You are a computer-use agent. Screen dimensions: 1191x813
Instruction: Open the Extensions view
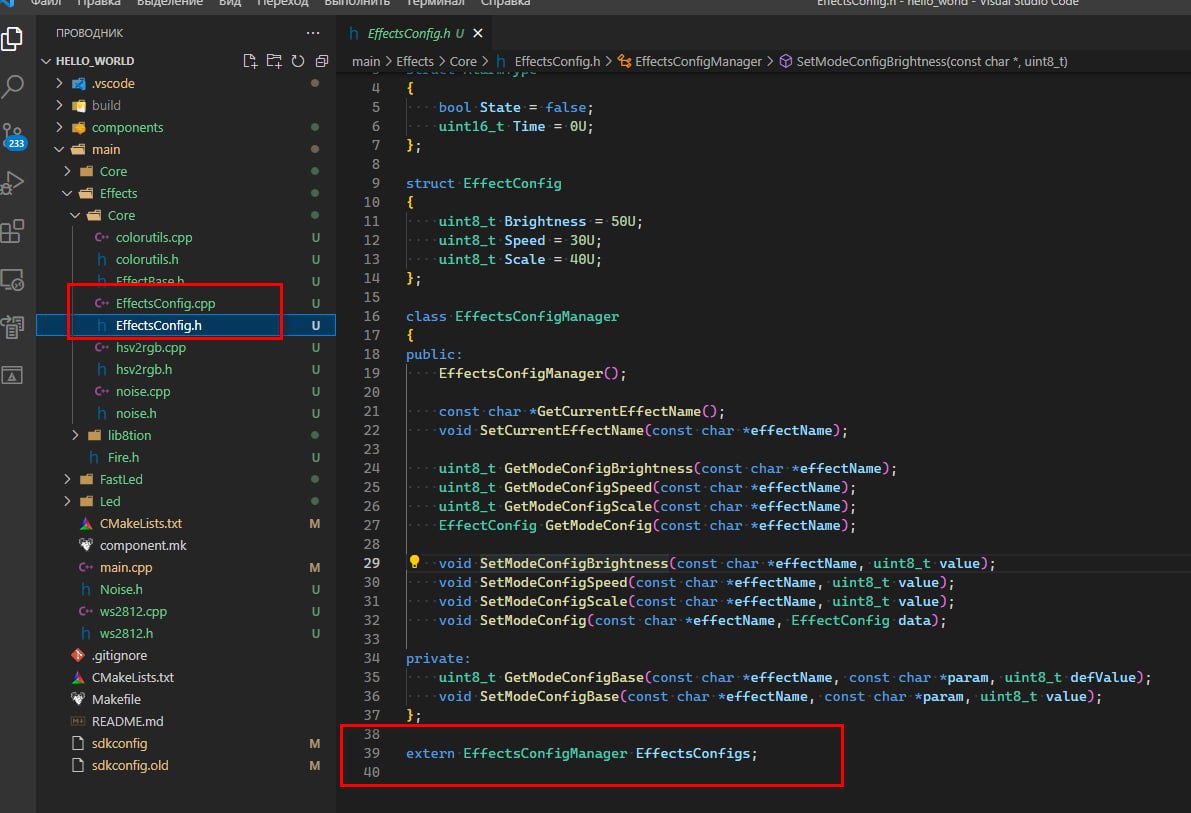click(x=13, y=232)
